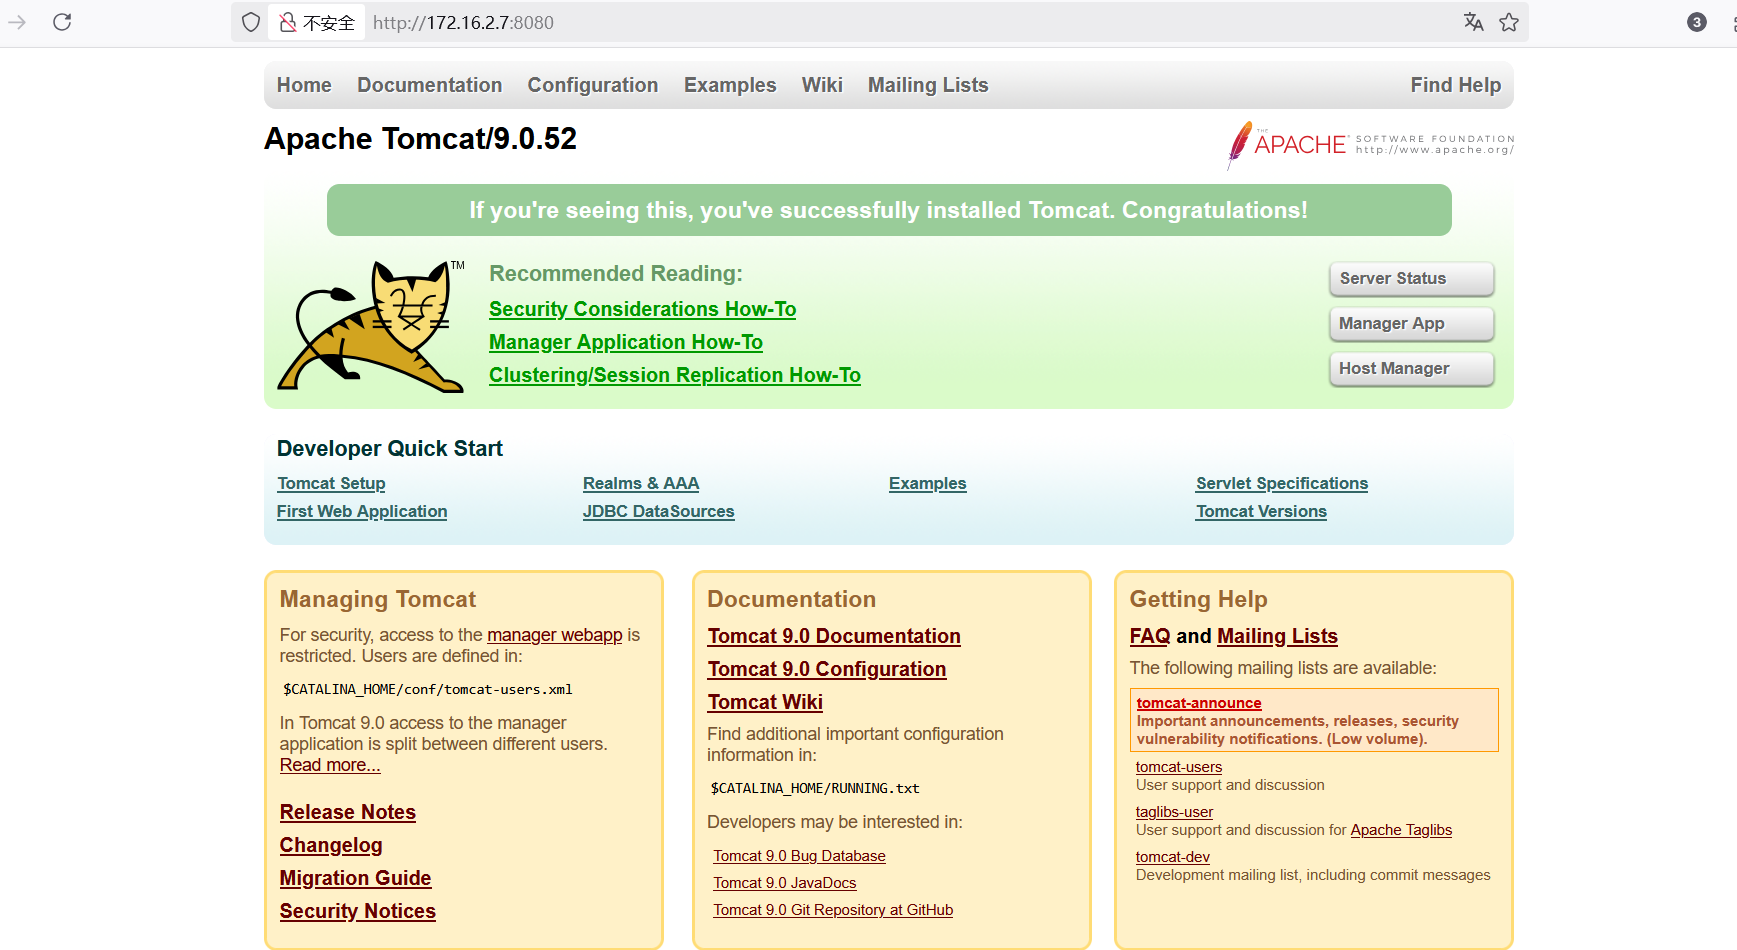The width and height of the screenshot is (1737, 950).
Task: Open the Tomcat Wiki link
Action: [x=765, y=702]
